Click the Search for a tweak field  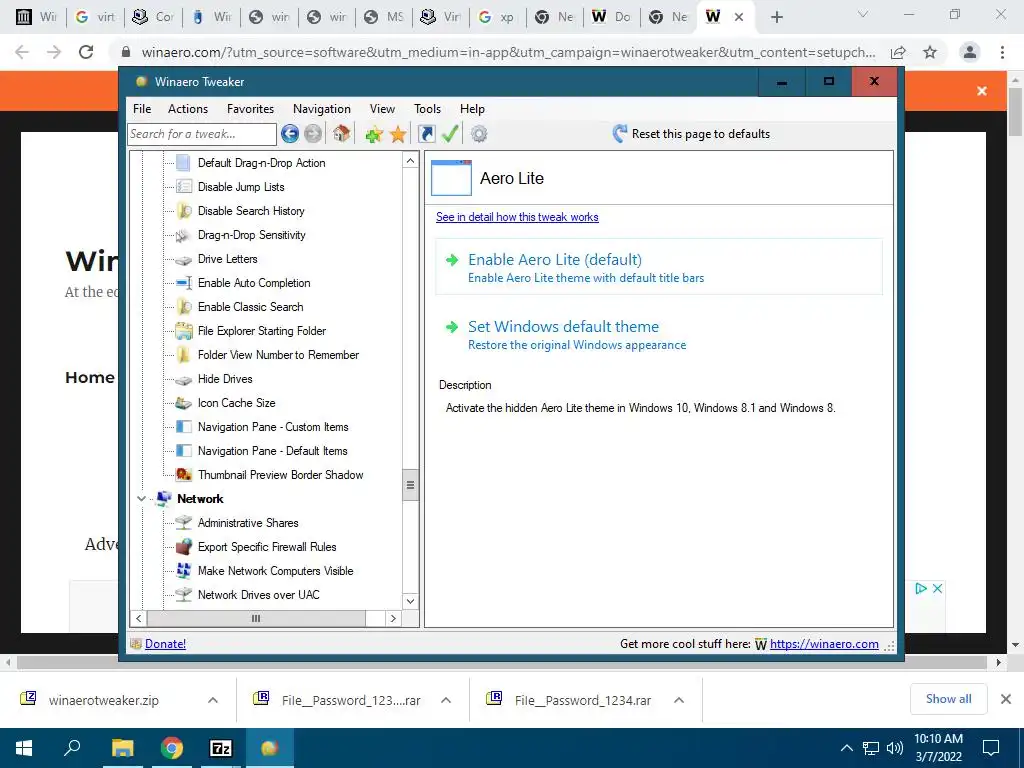202,134
